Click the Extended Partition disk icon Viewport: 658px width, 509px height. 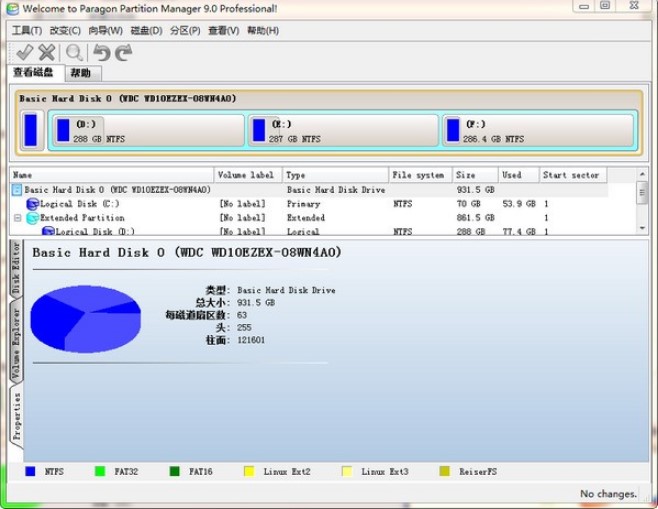(x=32, y=218)
